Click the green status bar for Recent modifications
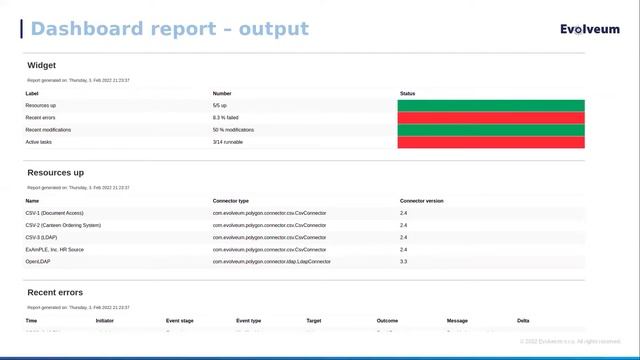This screenshot has width=640, height=360. [x=491, y=130]
